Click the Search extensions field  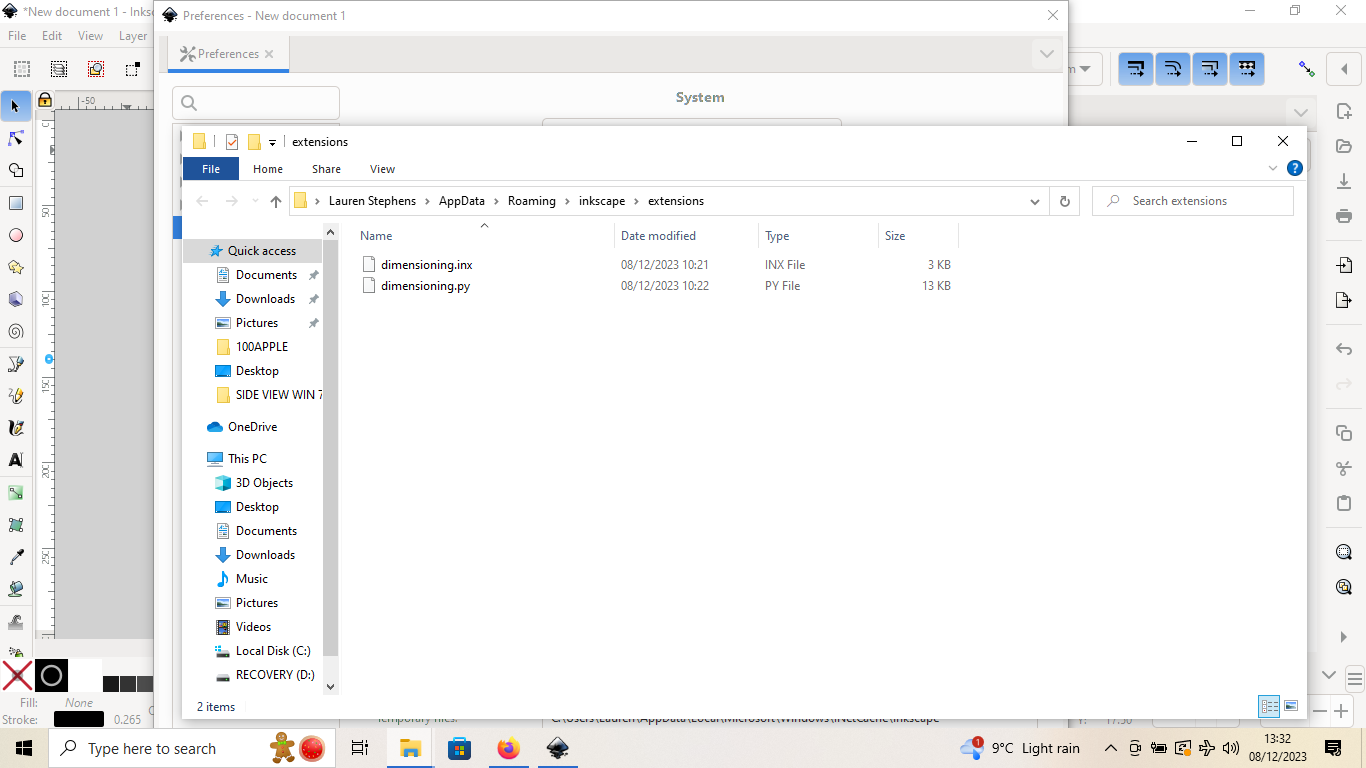[1192, 201]
